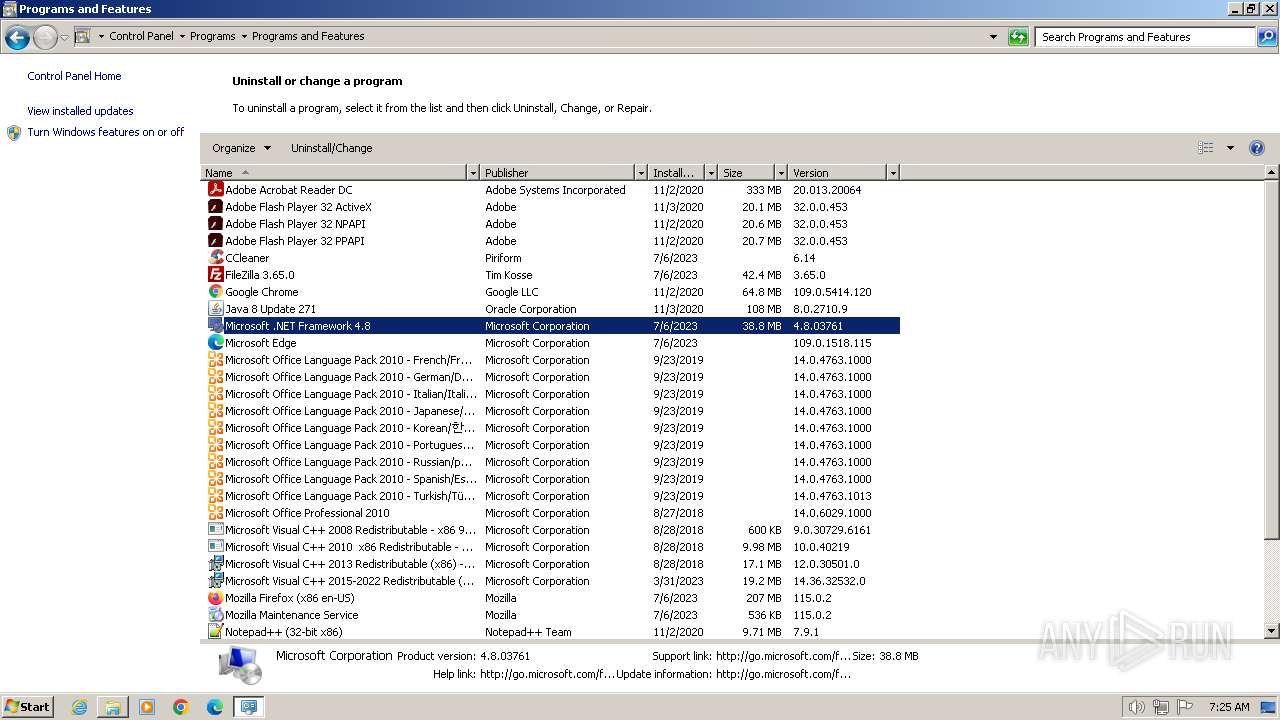Open the Size column filter dropdown

tap(781, 173)
